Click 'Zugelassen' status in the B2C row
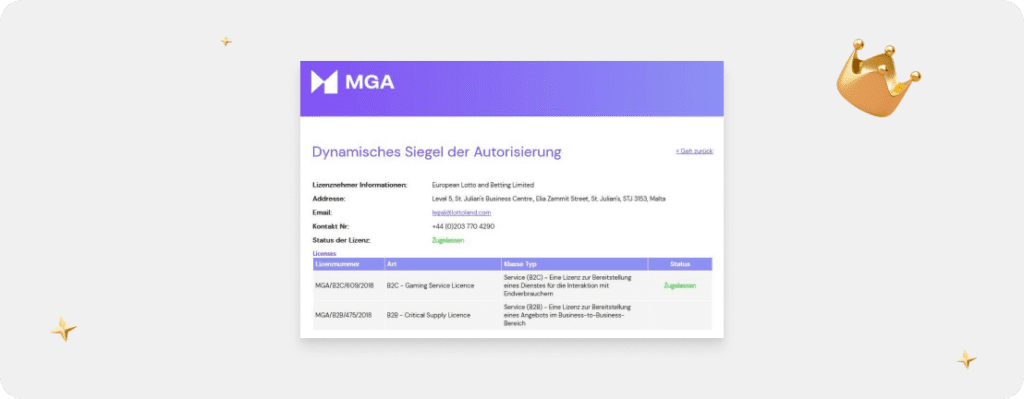 680,285
